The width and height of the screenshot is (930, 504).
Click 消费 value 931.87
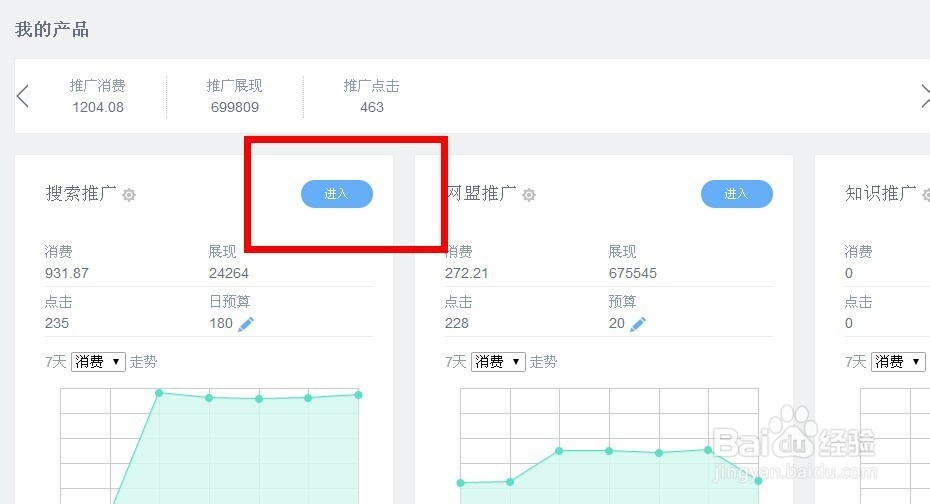[67, 273]
